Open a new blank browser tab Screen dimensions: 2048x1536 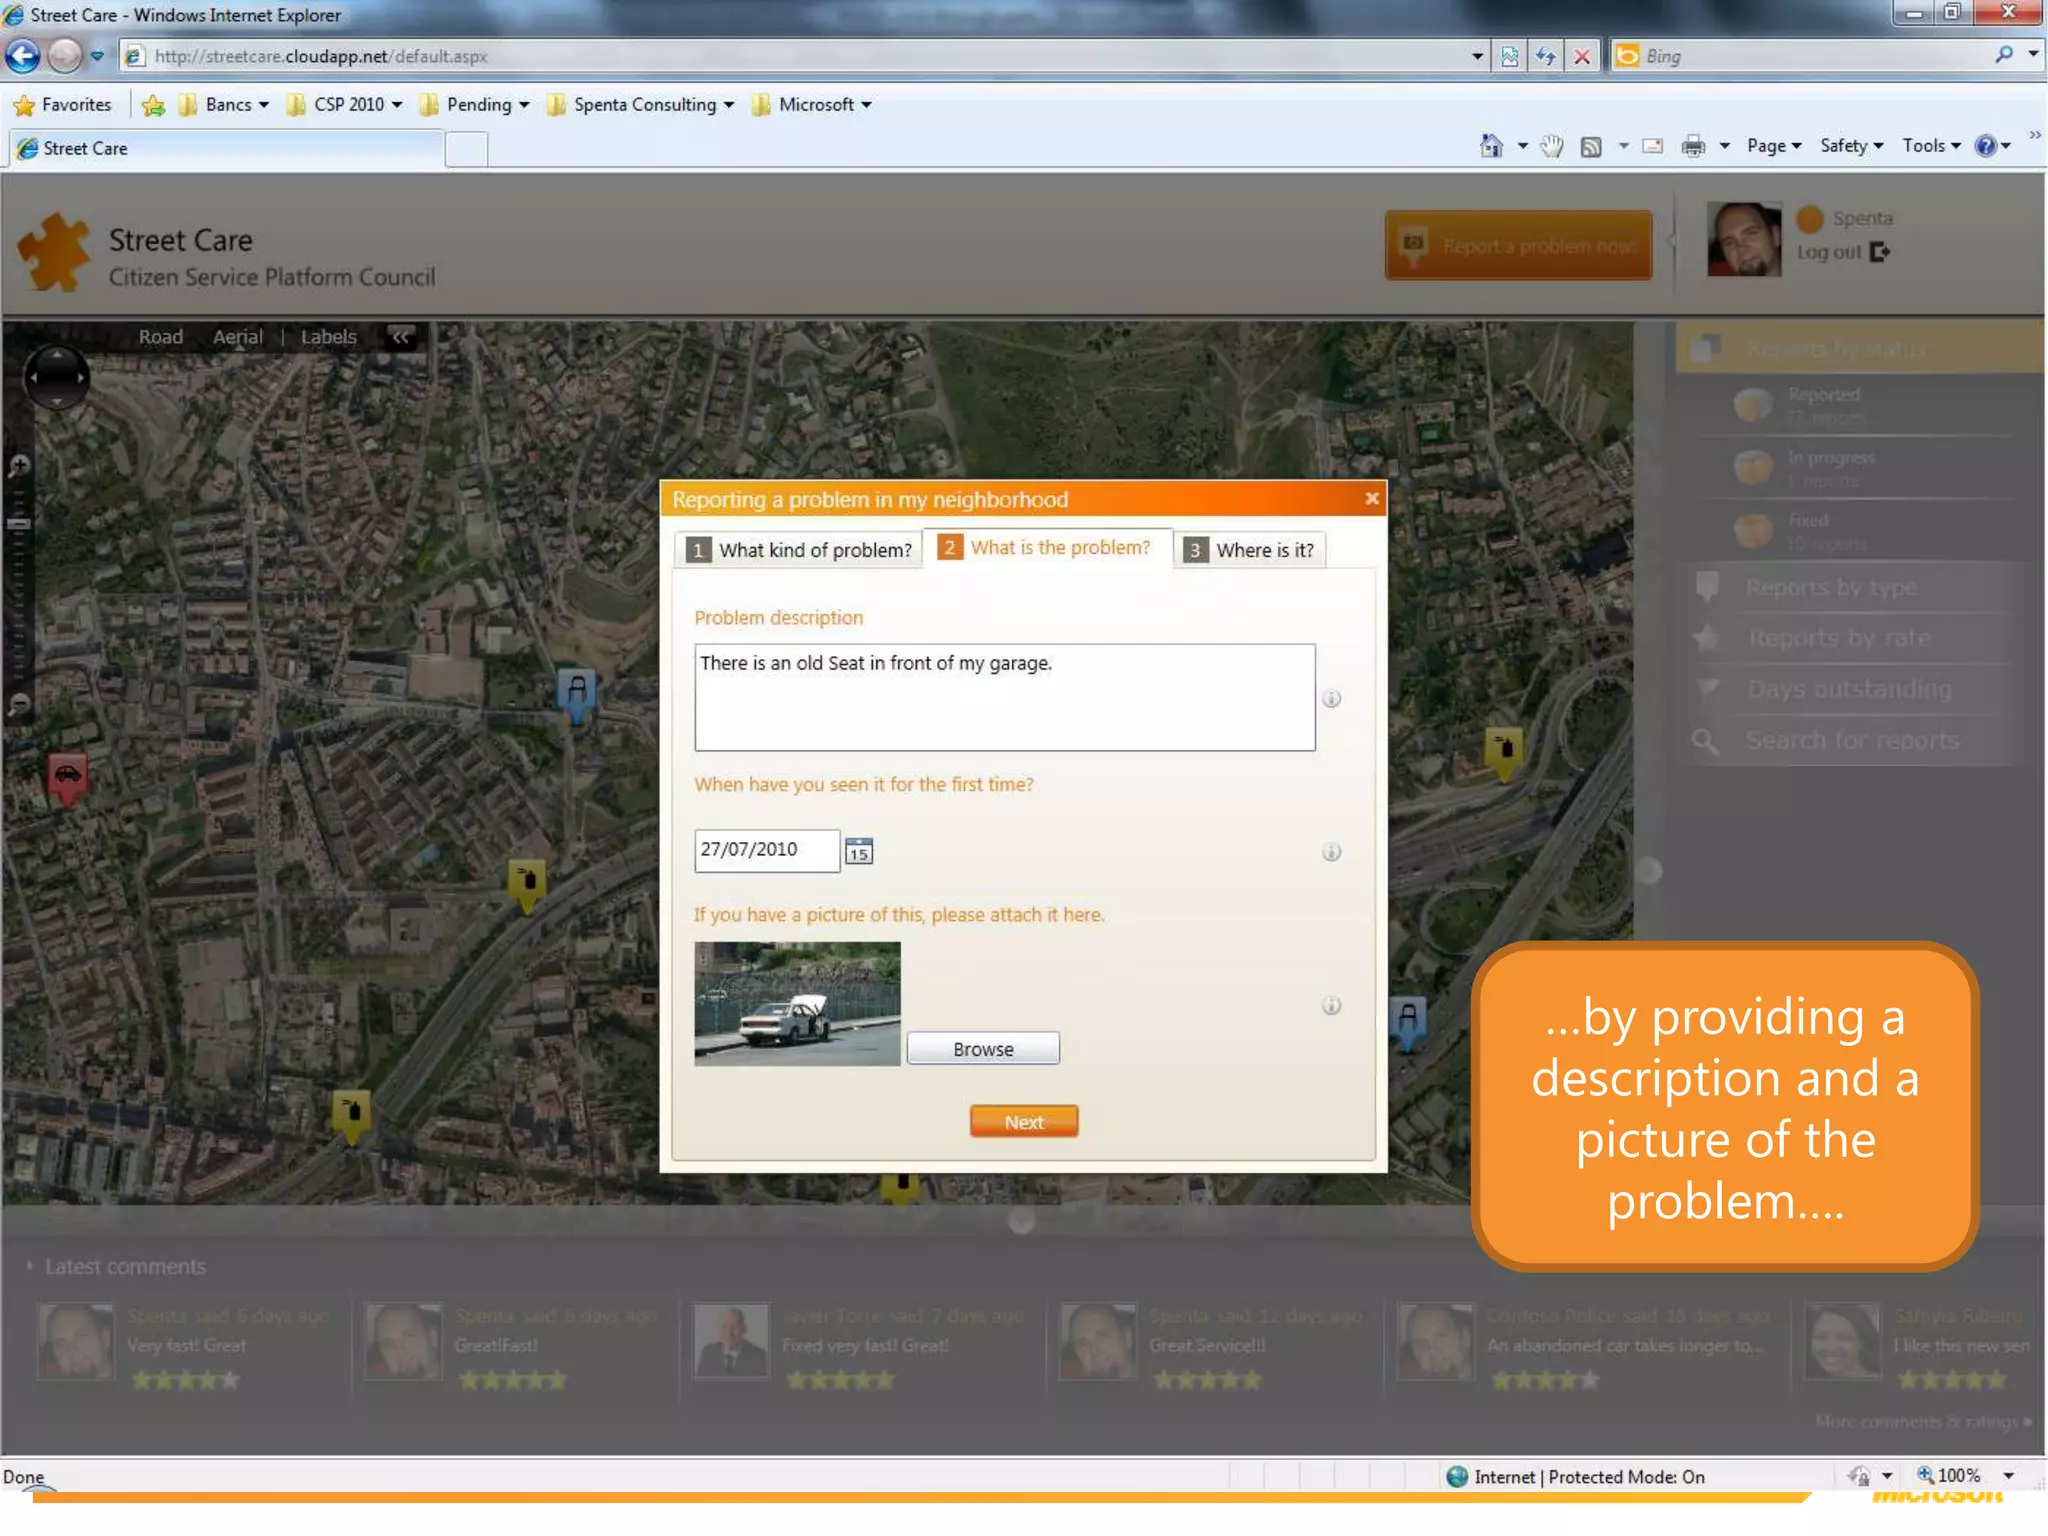coord(466,149)
